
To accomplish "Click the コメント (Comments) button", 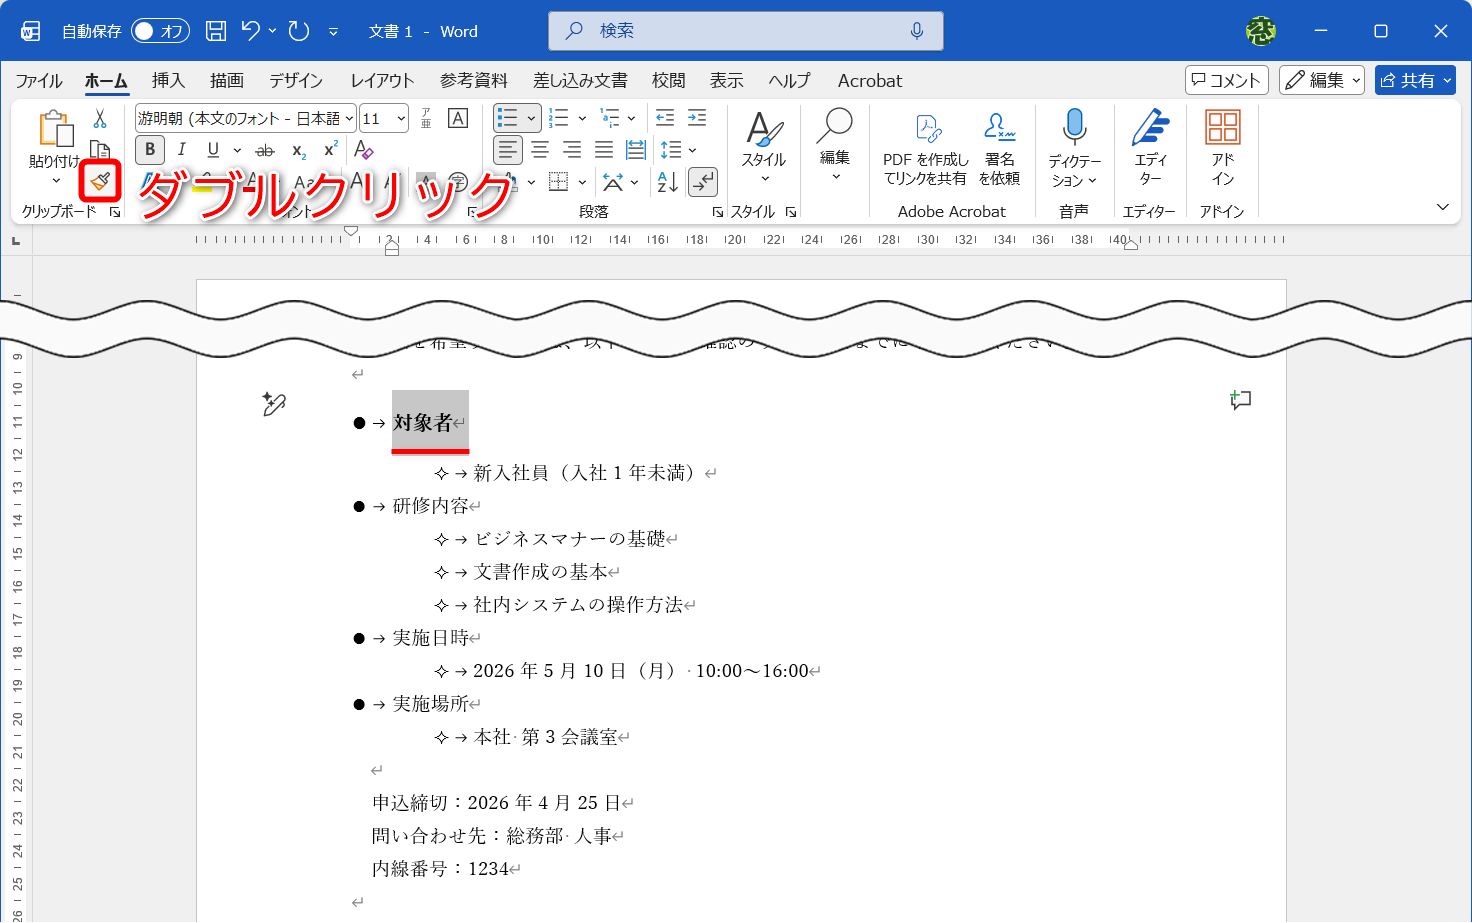I will 1226,80.
